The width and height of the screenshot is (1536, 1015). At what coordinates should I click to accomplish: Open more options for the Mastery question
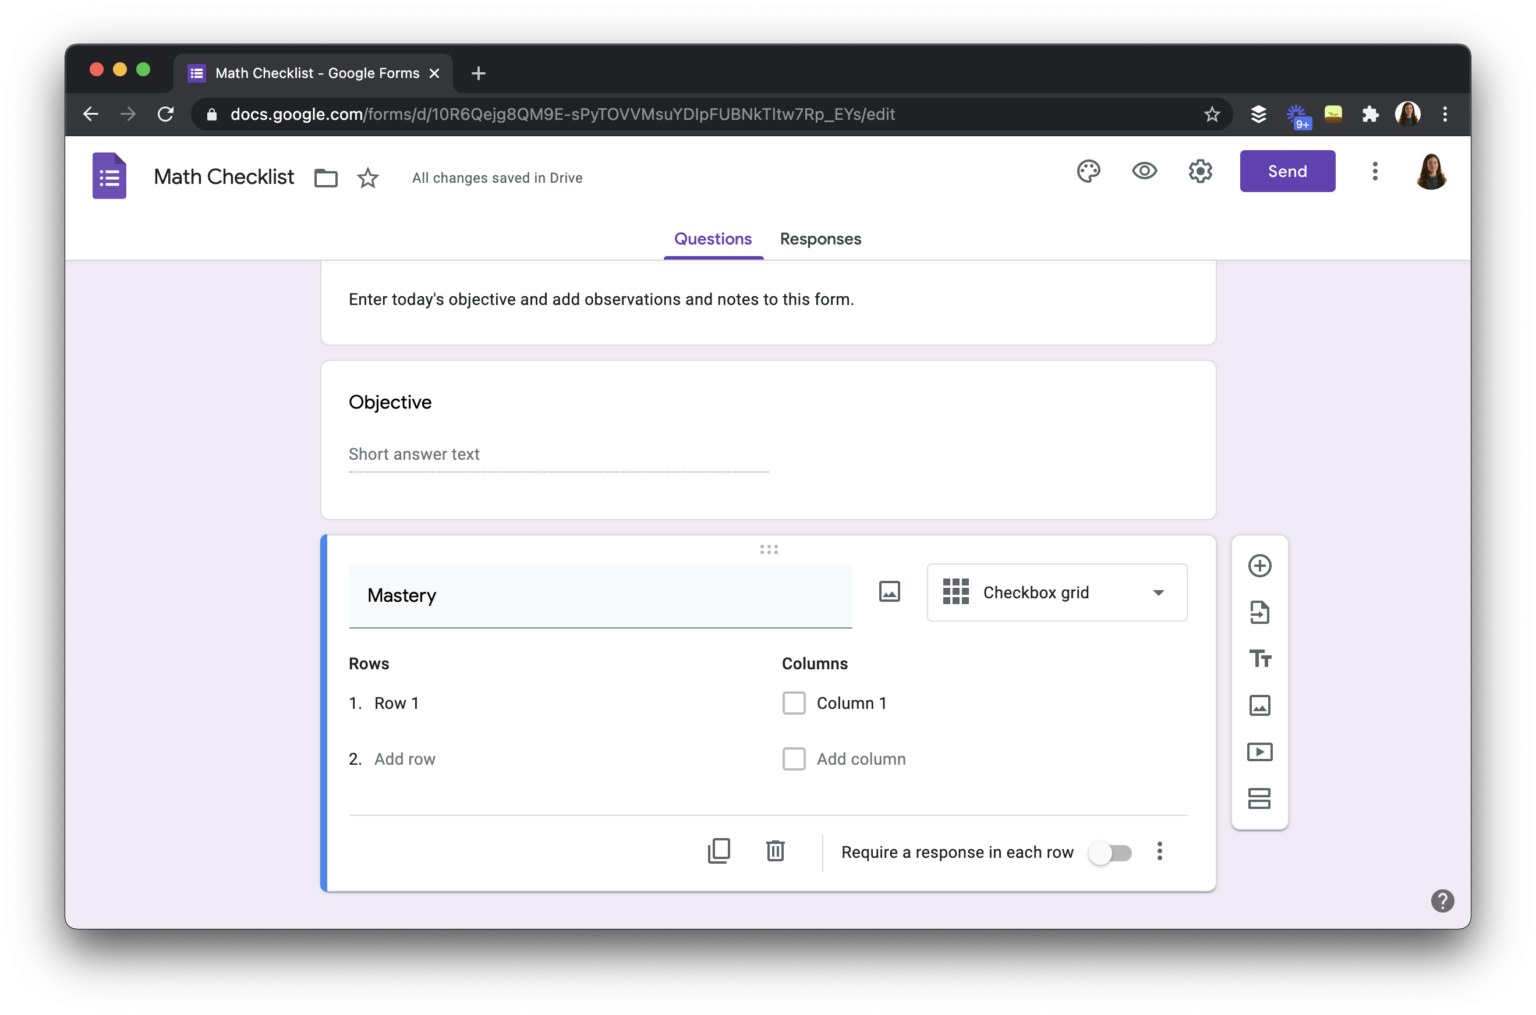pyautogui.click(x=1159, y=851)
